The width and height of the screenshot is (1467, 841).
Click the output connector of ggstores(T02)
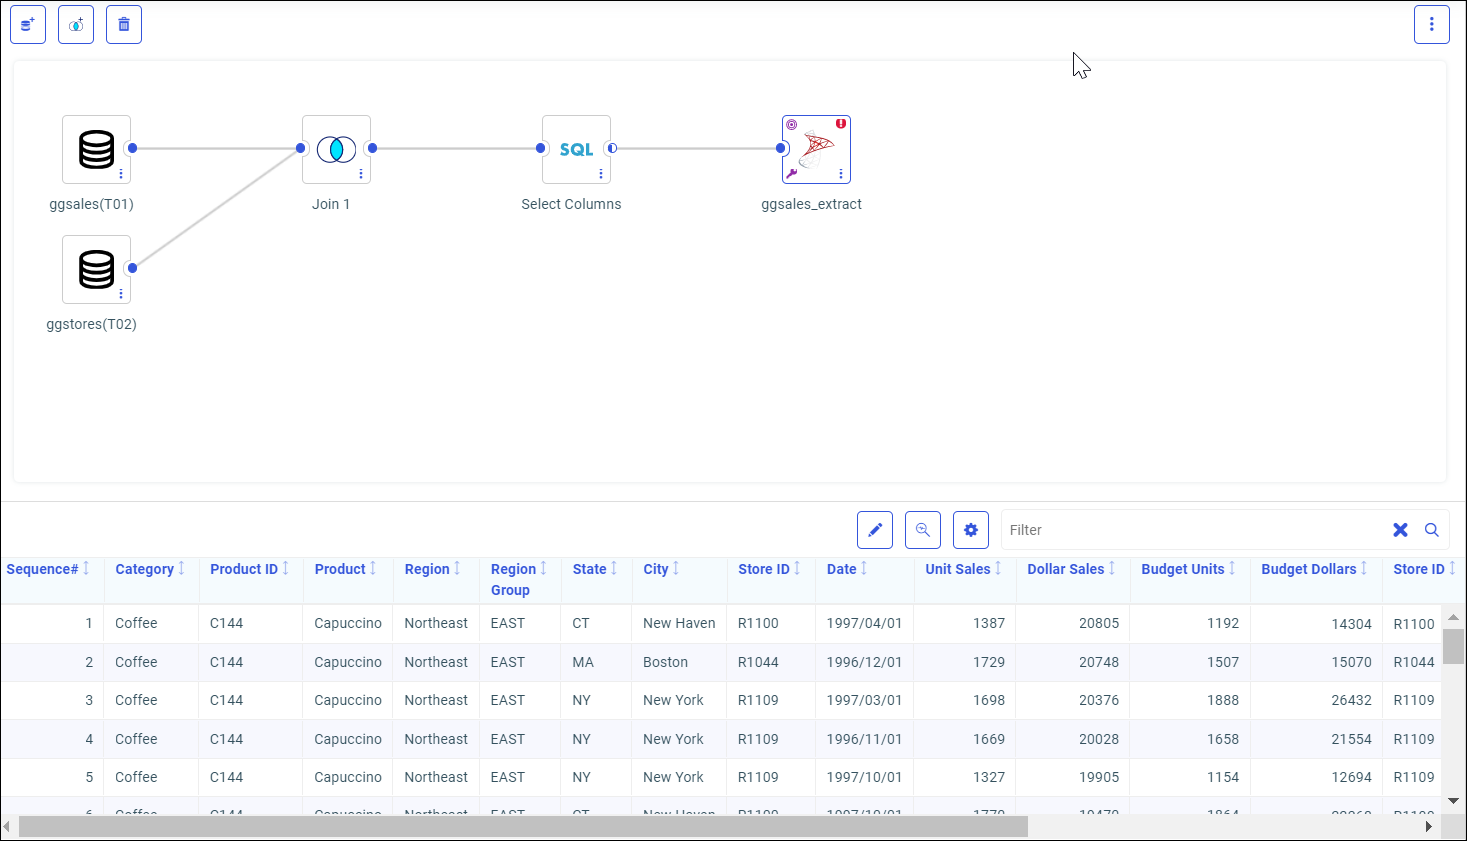pos(132,268)
